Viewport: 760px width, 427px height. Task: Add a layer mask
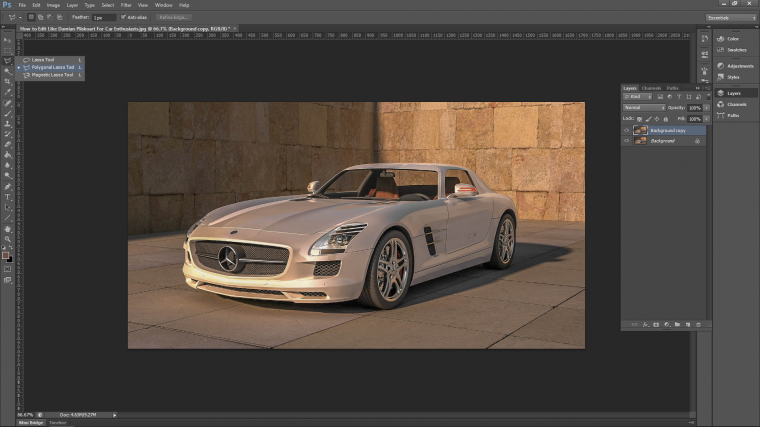[x=656, y=325]
